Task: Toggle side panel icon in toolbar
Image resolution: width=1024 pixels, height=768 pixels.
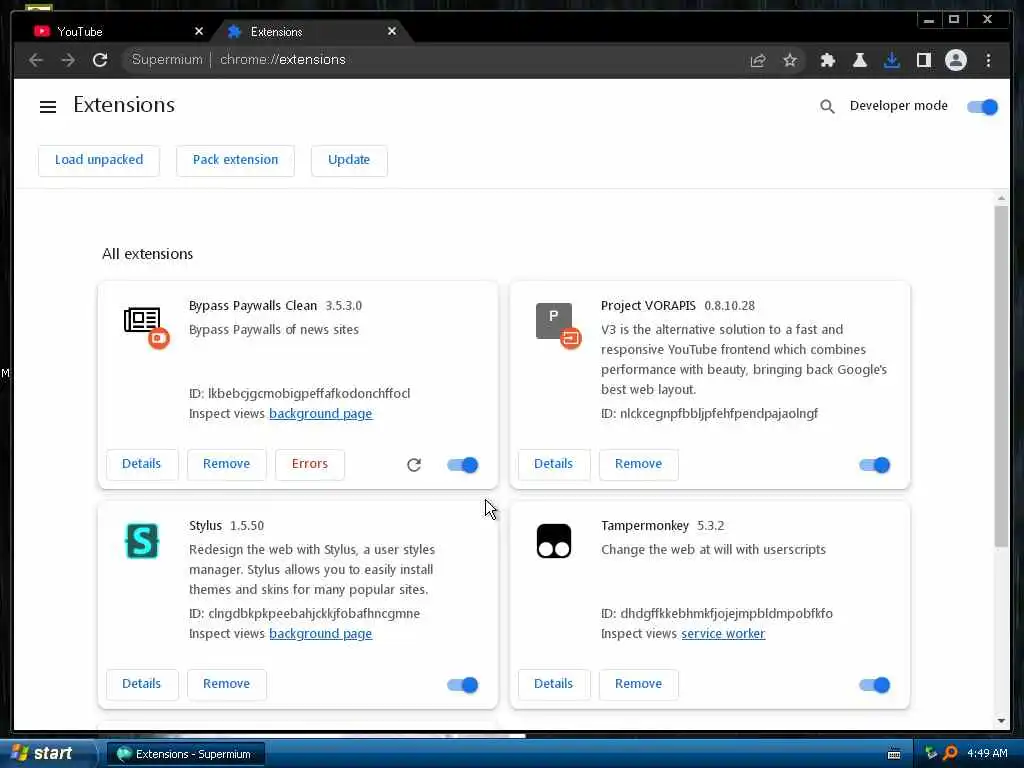Action: (x=923, y=61)
